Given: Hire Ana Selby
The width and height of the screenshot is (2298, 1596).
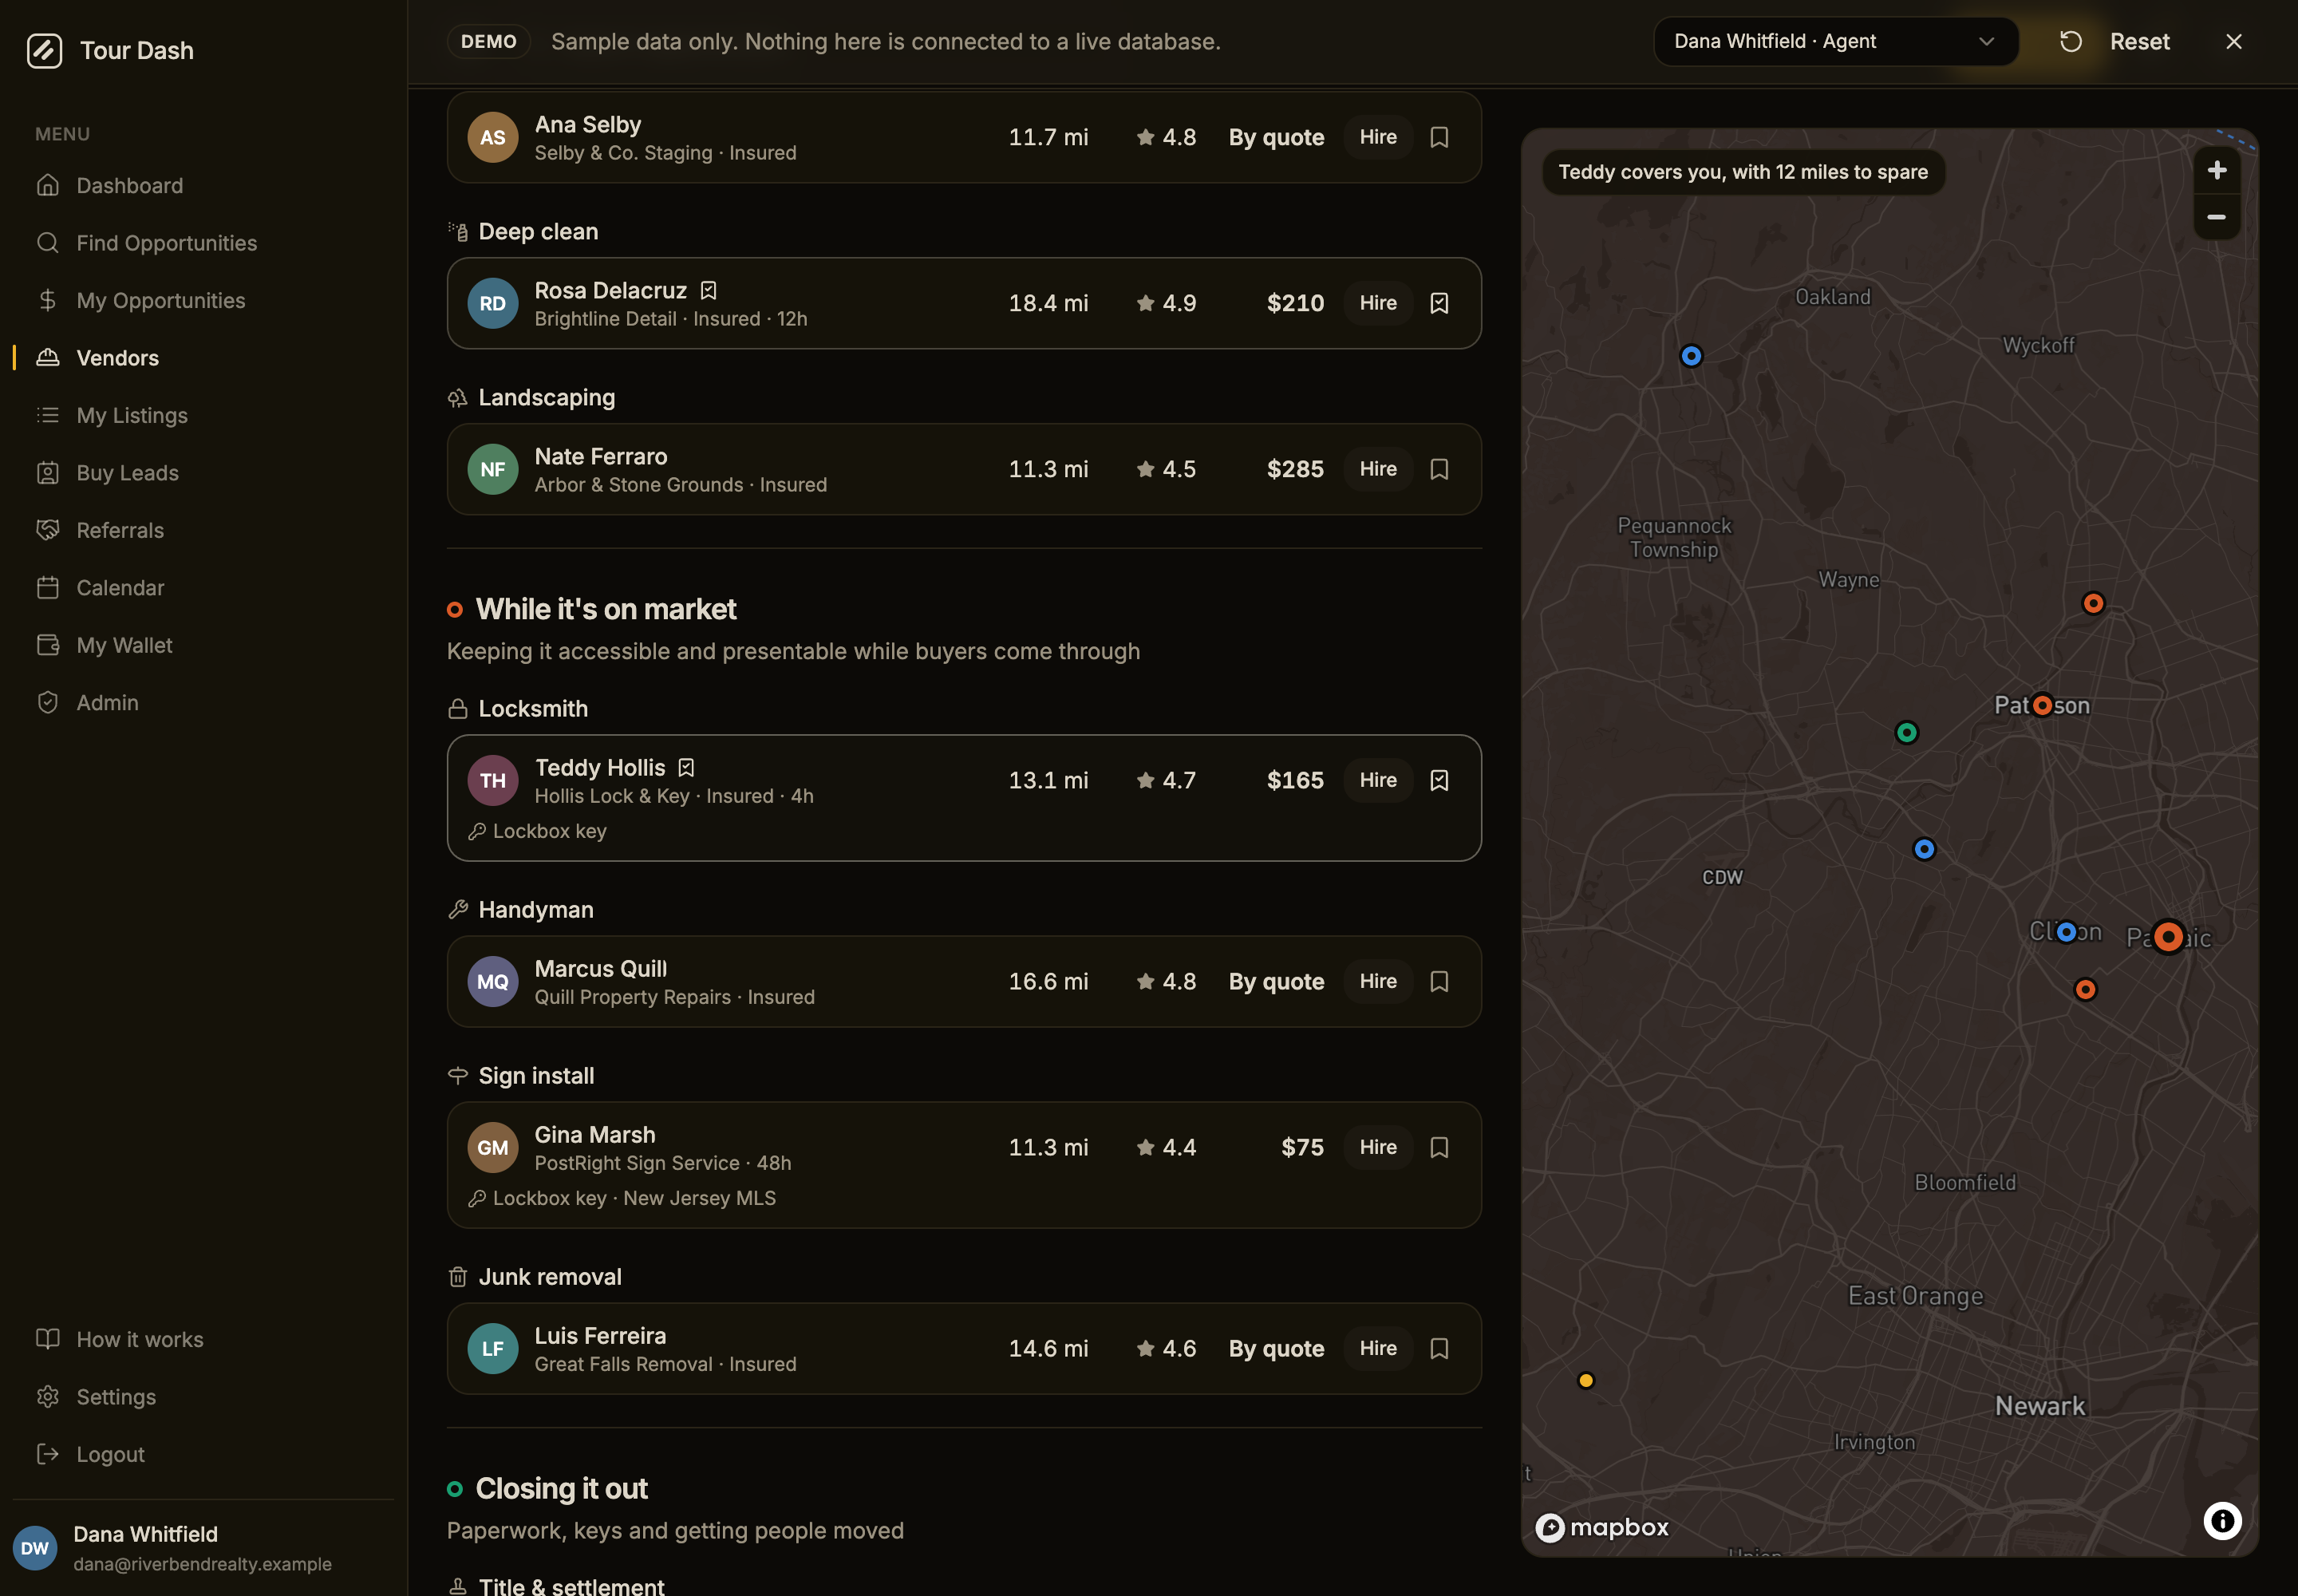Looking at the screenshot, I should coord(1377,137).
